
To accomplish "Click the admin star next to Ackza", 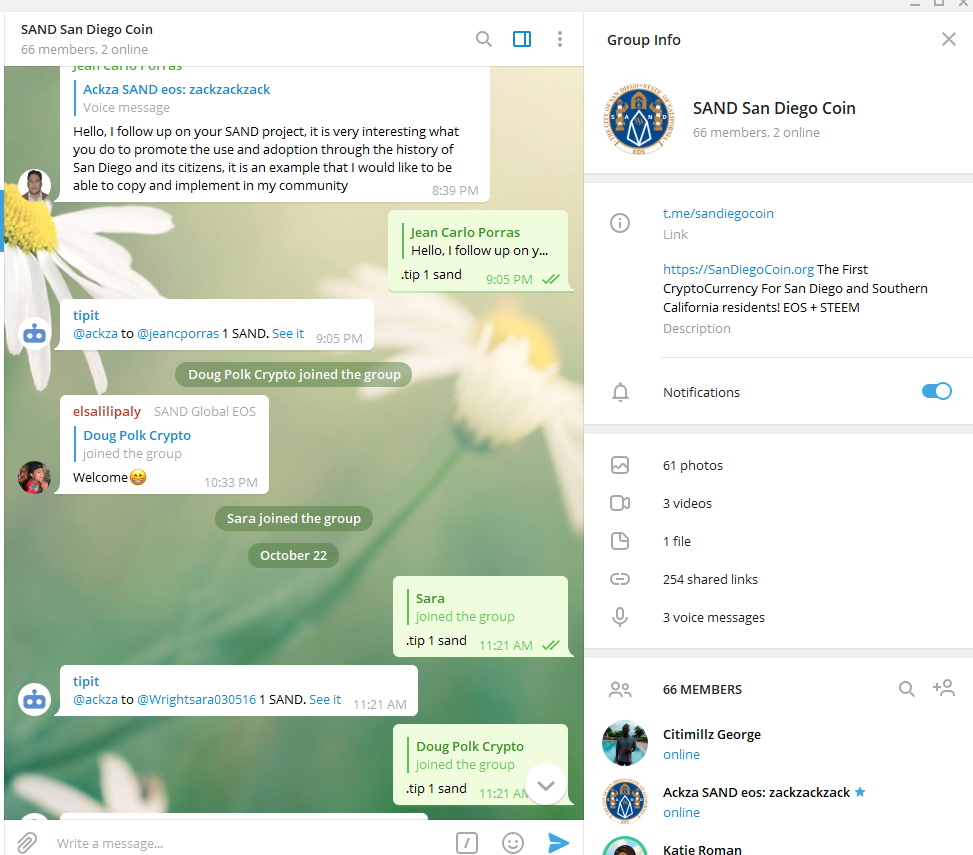I will coord(860,792).
